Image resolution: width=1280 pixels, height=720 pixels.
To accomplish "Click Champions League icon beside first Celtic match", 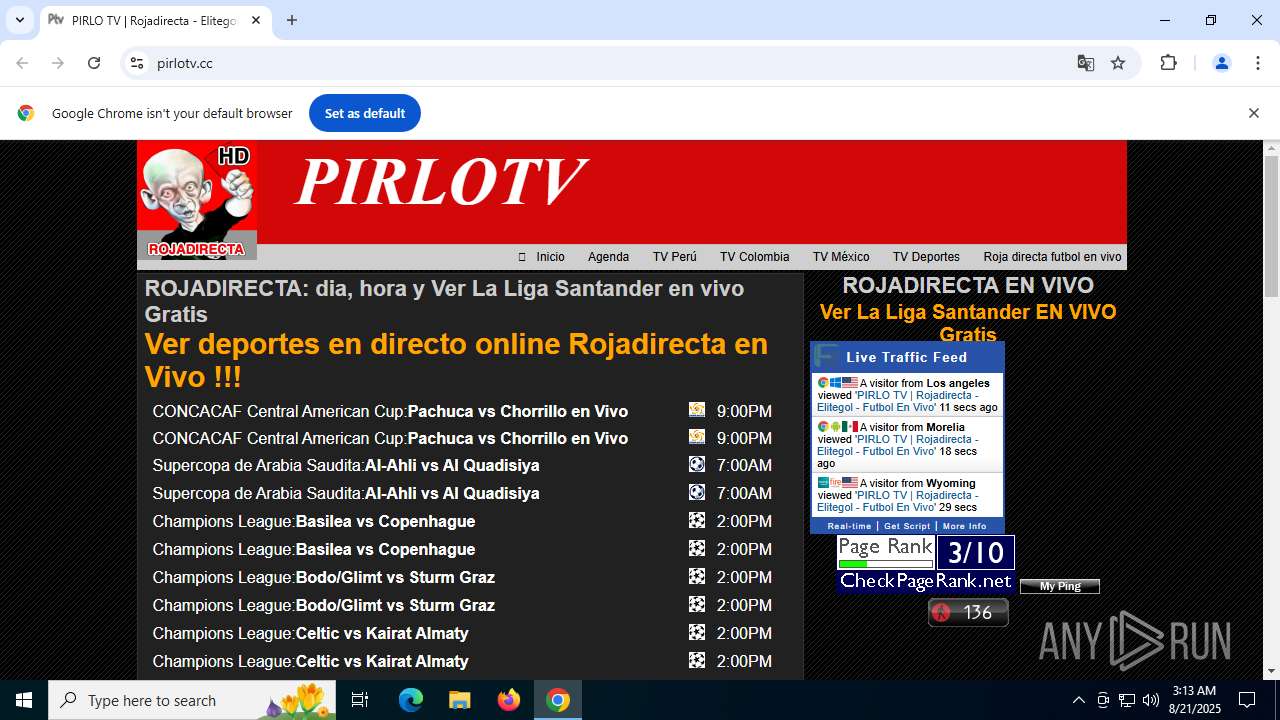I will point(697,632).
